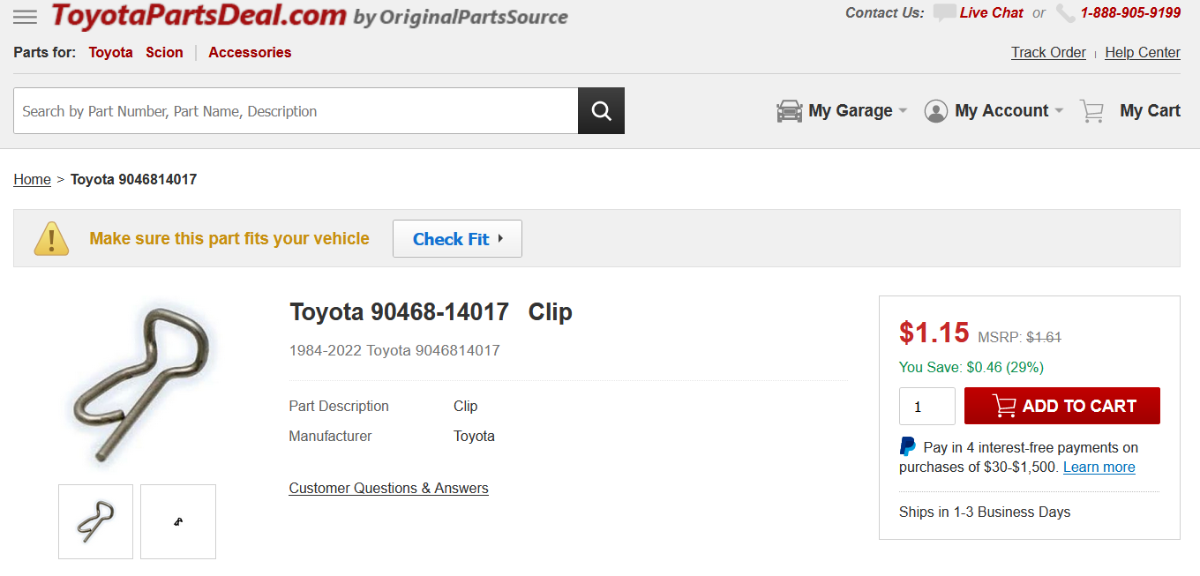
Task: Click the Live Chat bubble icon
Action: tap(944, 13)
